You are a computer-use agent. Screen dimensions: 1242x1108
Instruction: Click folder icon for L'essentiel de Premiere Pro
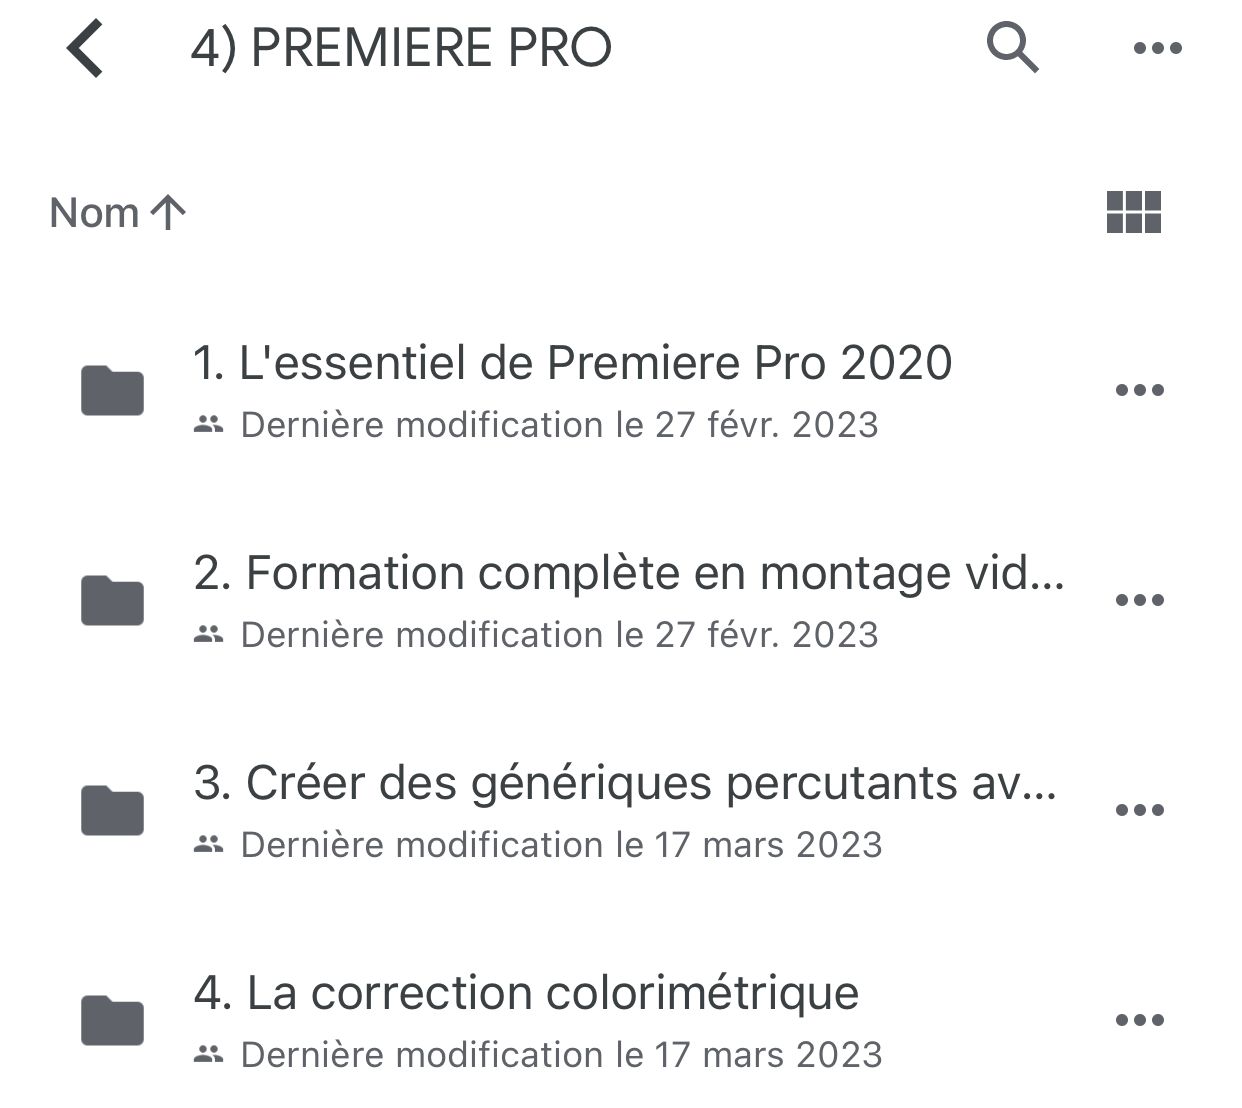coord(112,390)
